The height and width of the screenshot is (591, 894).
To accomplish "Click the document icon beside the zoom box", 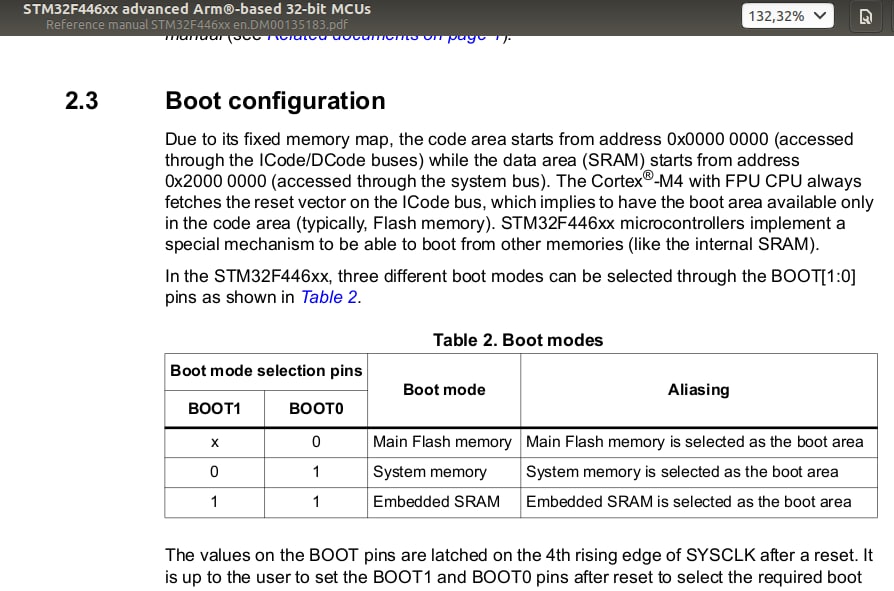I will (865, 16).
